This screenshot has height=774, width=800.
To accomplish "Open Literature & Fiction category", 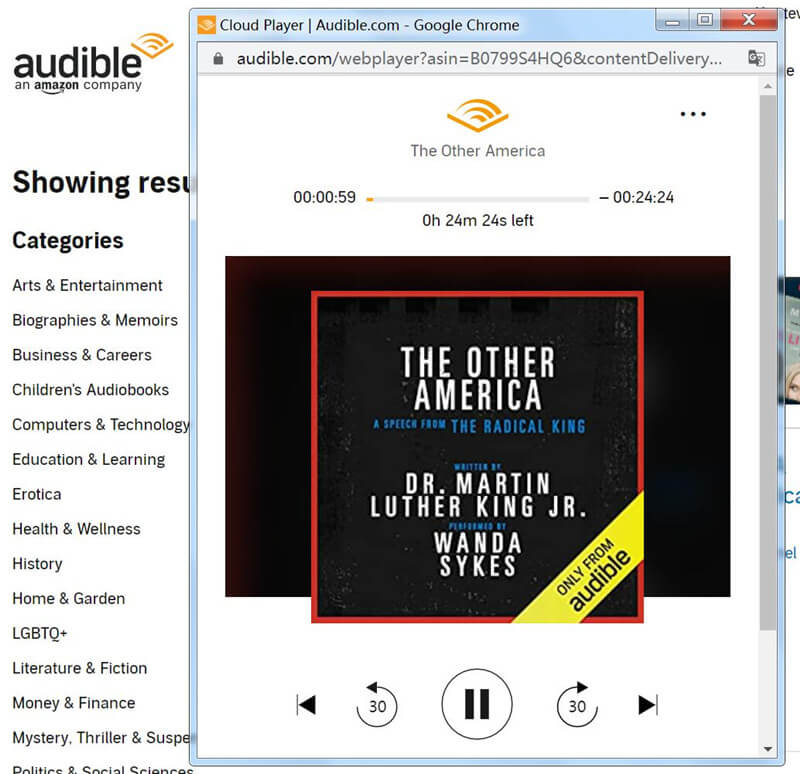I will pyautogui.click(x=80, y=668).
